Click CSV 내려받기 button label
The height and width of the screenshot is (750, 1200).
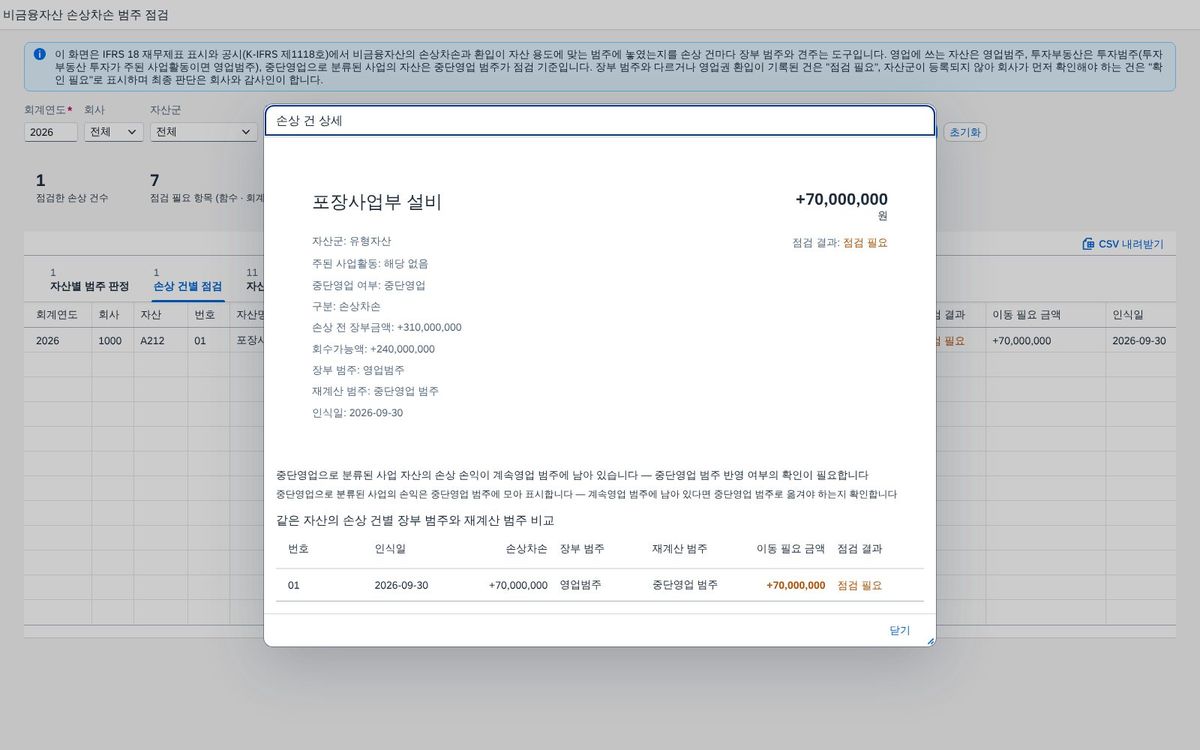click(1131, 244)
